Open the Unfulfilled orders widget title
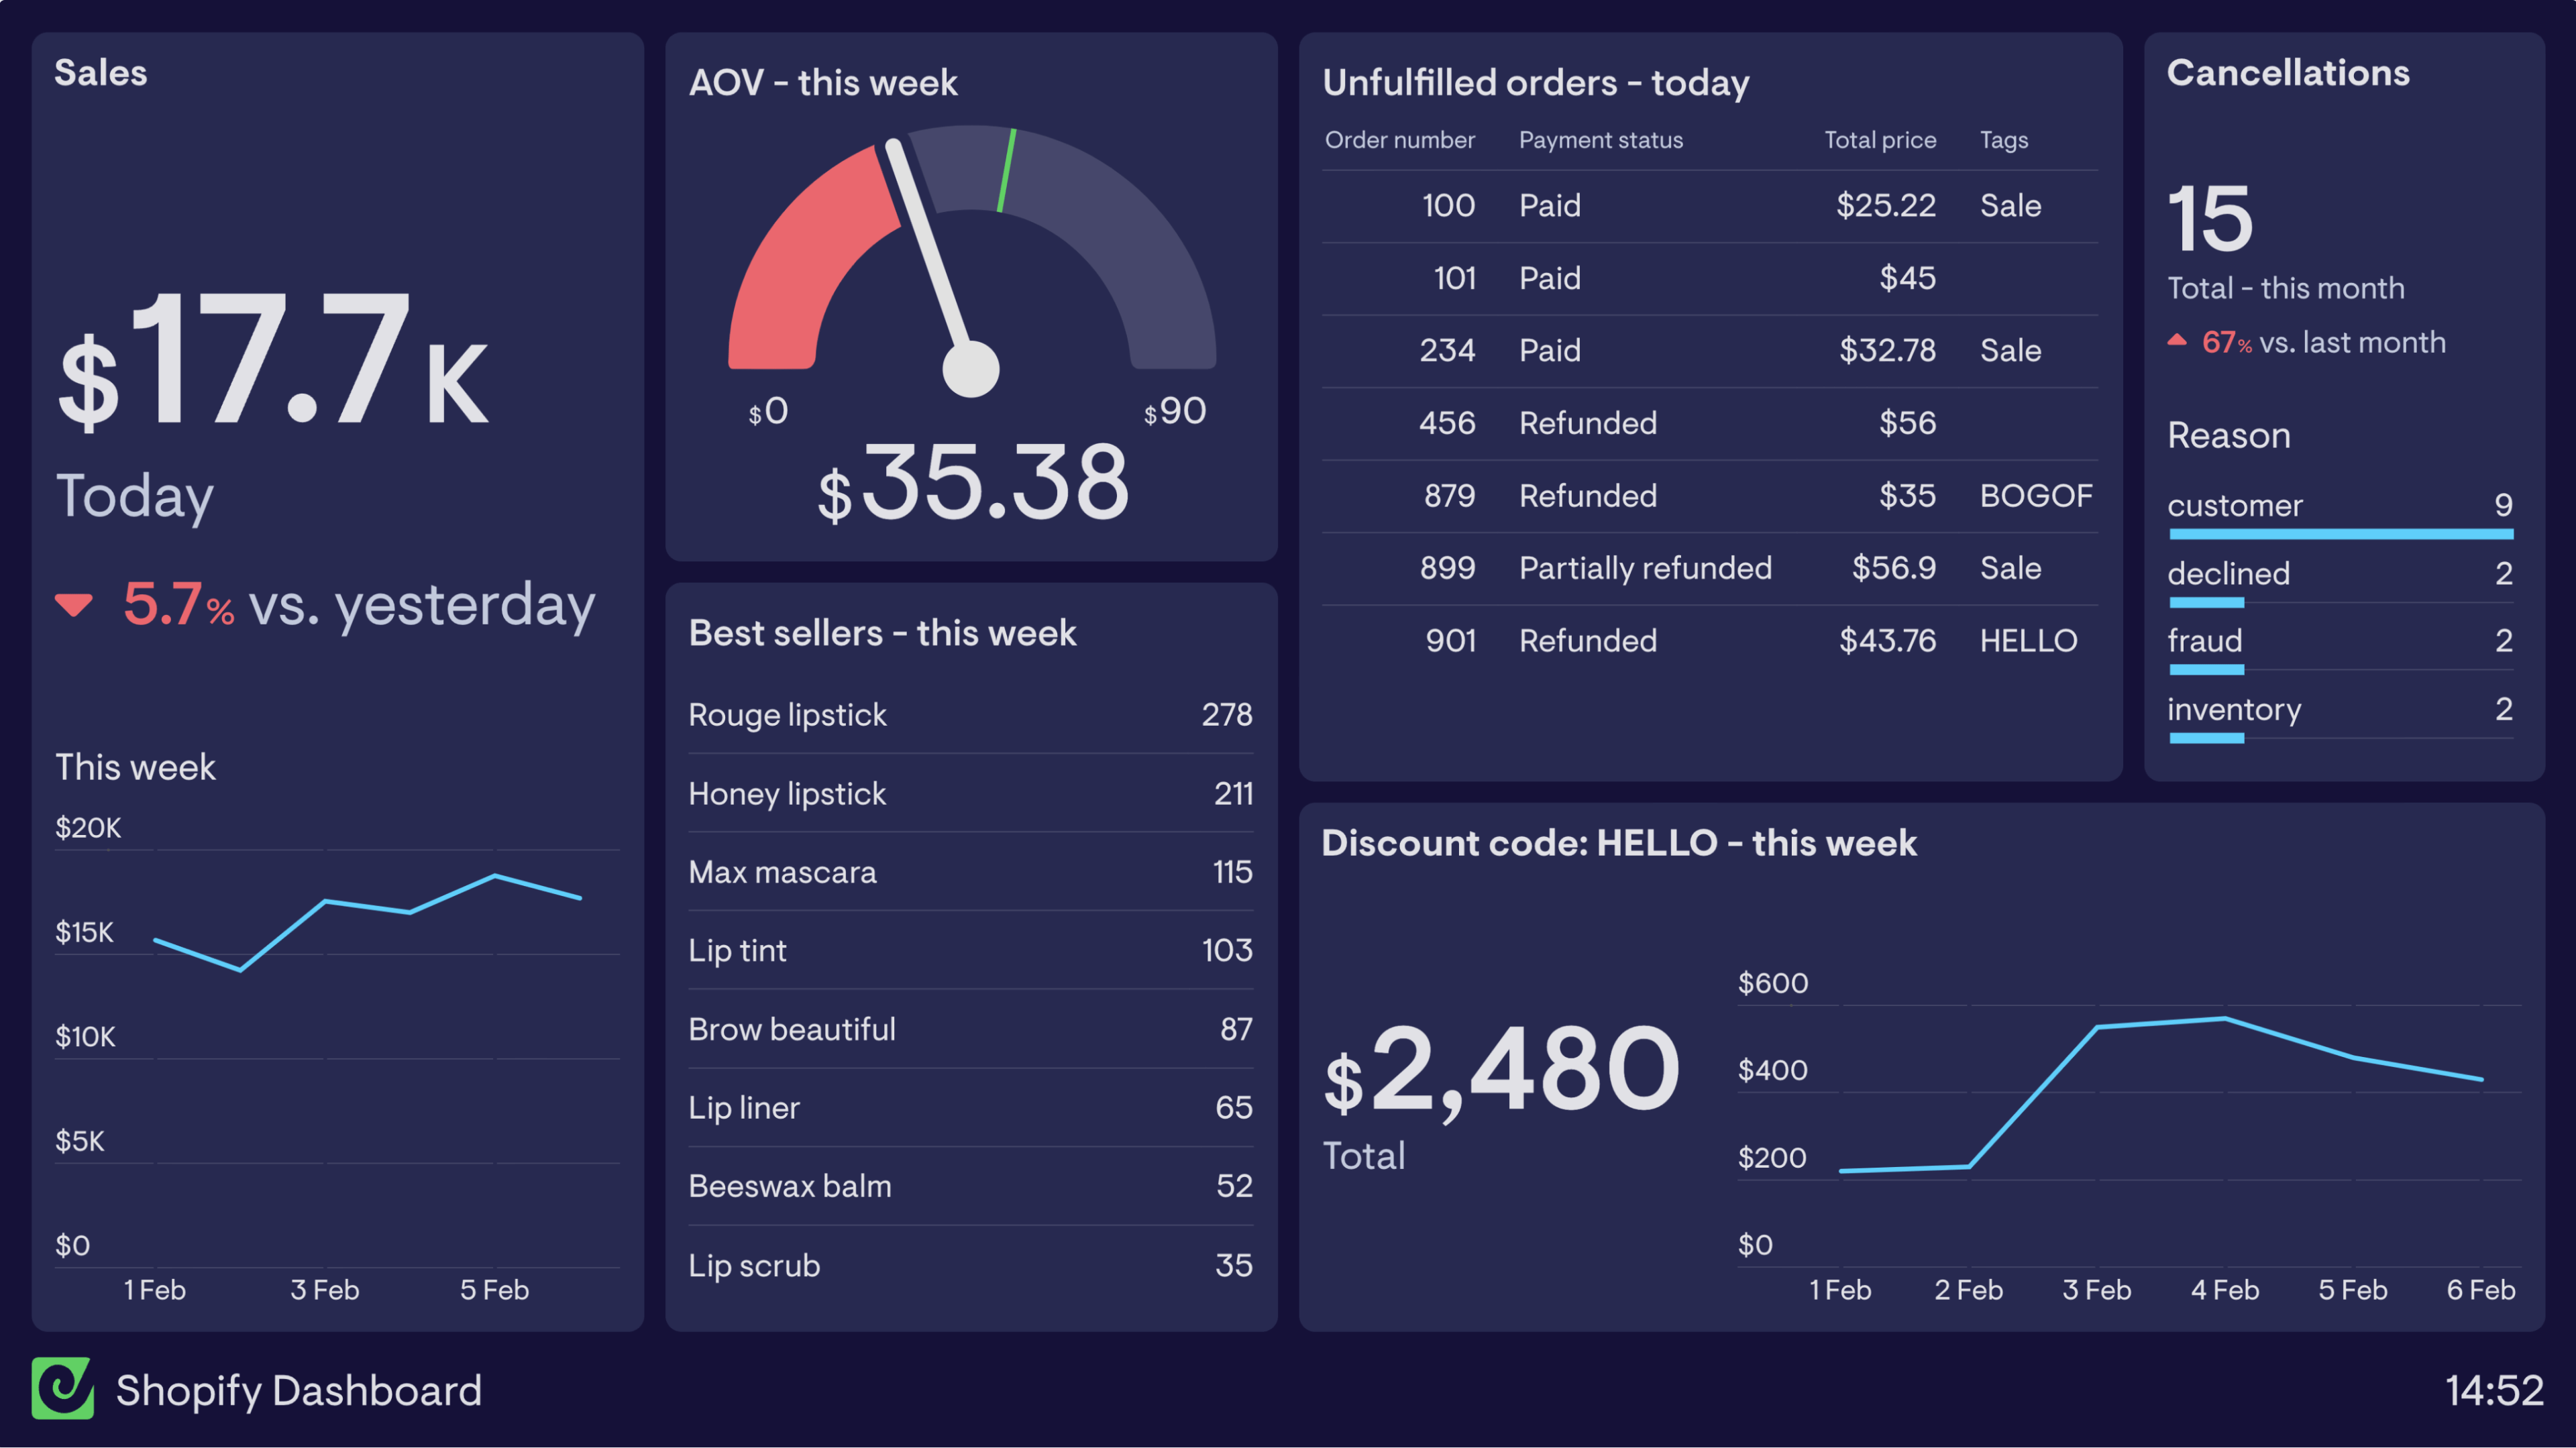2576x1448 pixels. 1536,82
